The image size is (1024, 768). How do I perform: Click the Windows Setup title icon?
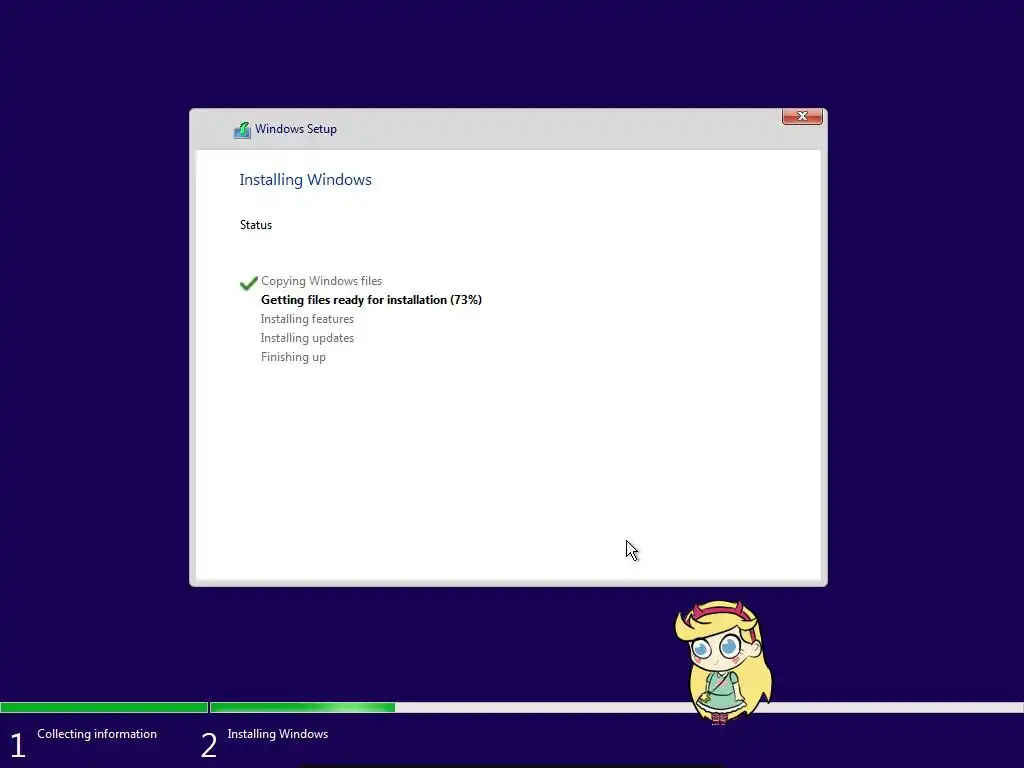pos(242,130)
